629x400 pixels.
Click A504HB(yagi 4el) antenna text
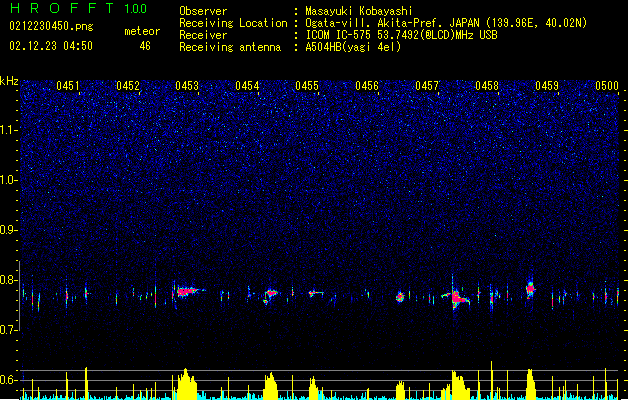point(353,47)
